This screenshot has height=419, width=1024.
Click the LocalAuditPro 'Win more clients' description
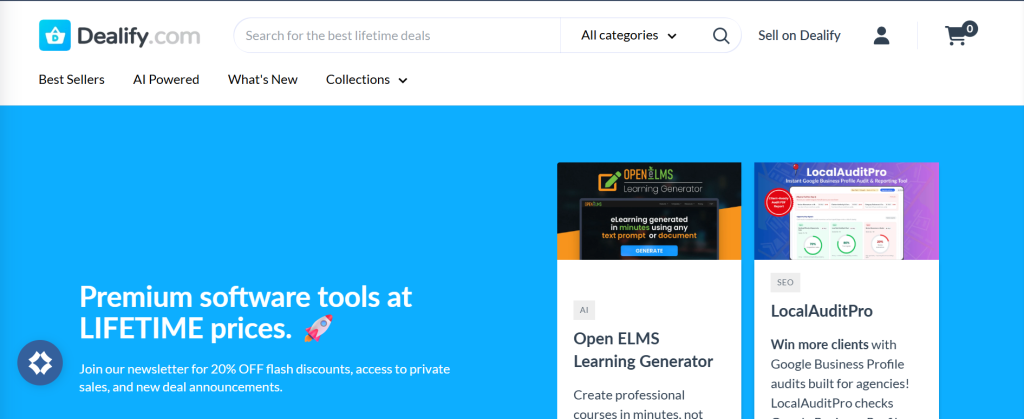coord(840,381)
